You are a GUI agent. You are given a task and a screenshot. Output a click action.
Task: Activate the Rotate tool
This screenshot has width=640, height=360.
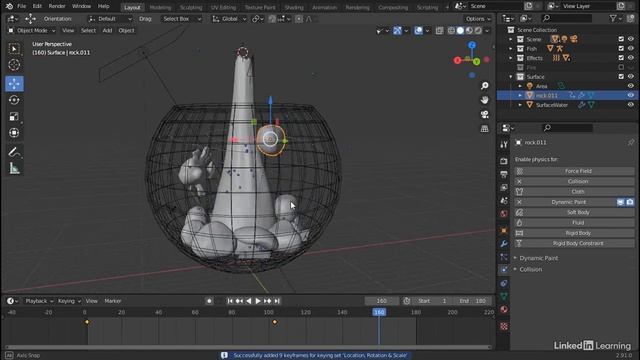[x=14, y=100]
